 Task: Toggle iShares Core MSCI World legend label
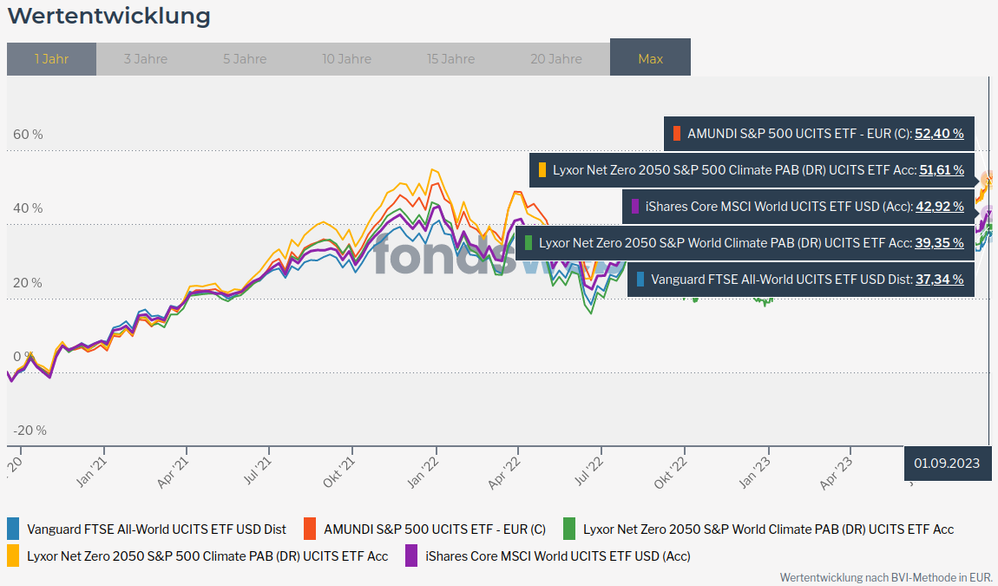pyautogui.click(x=557, y=555)
